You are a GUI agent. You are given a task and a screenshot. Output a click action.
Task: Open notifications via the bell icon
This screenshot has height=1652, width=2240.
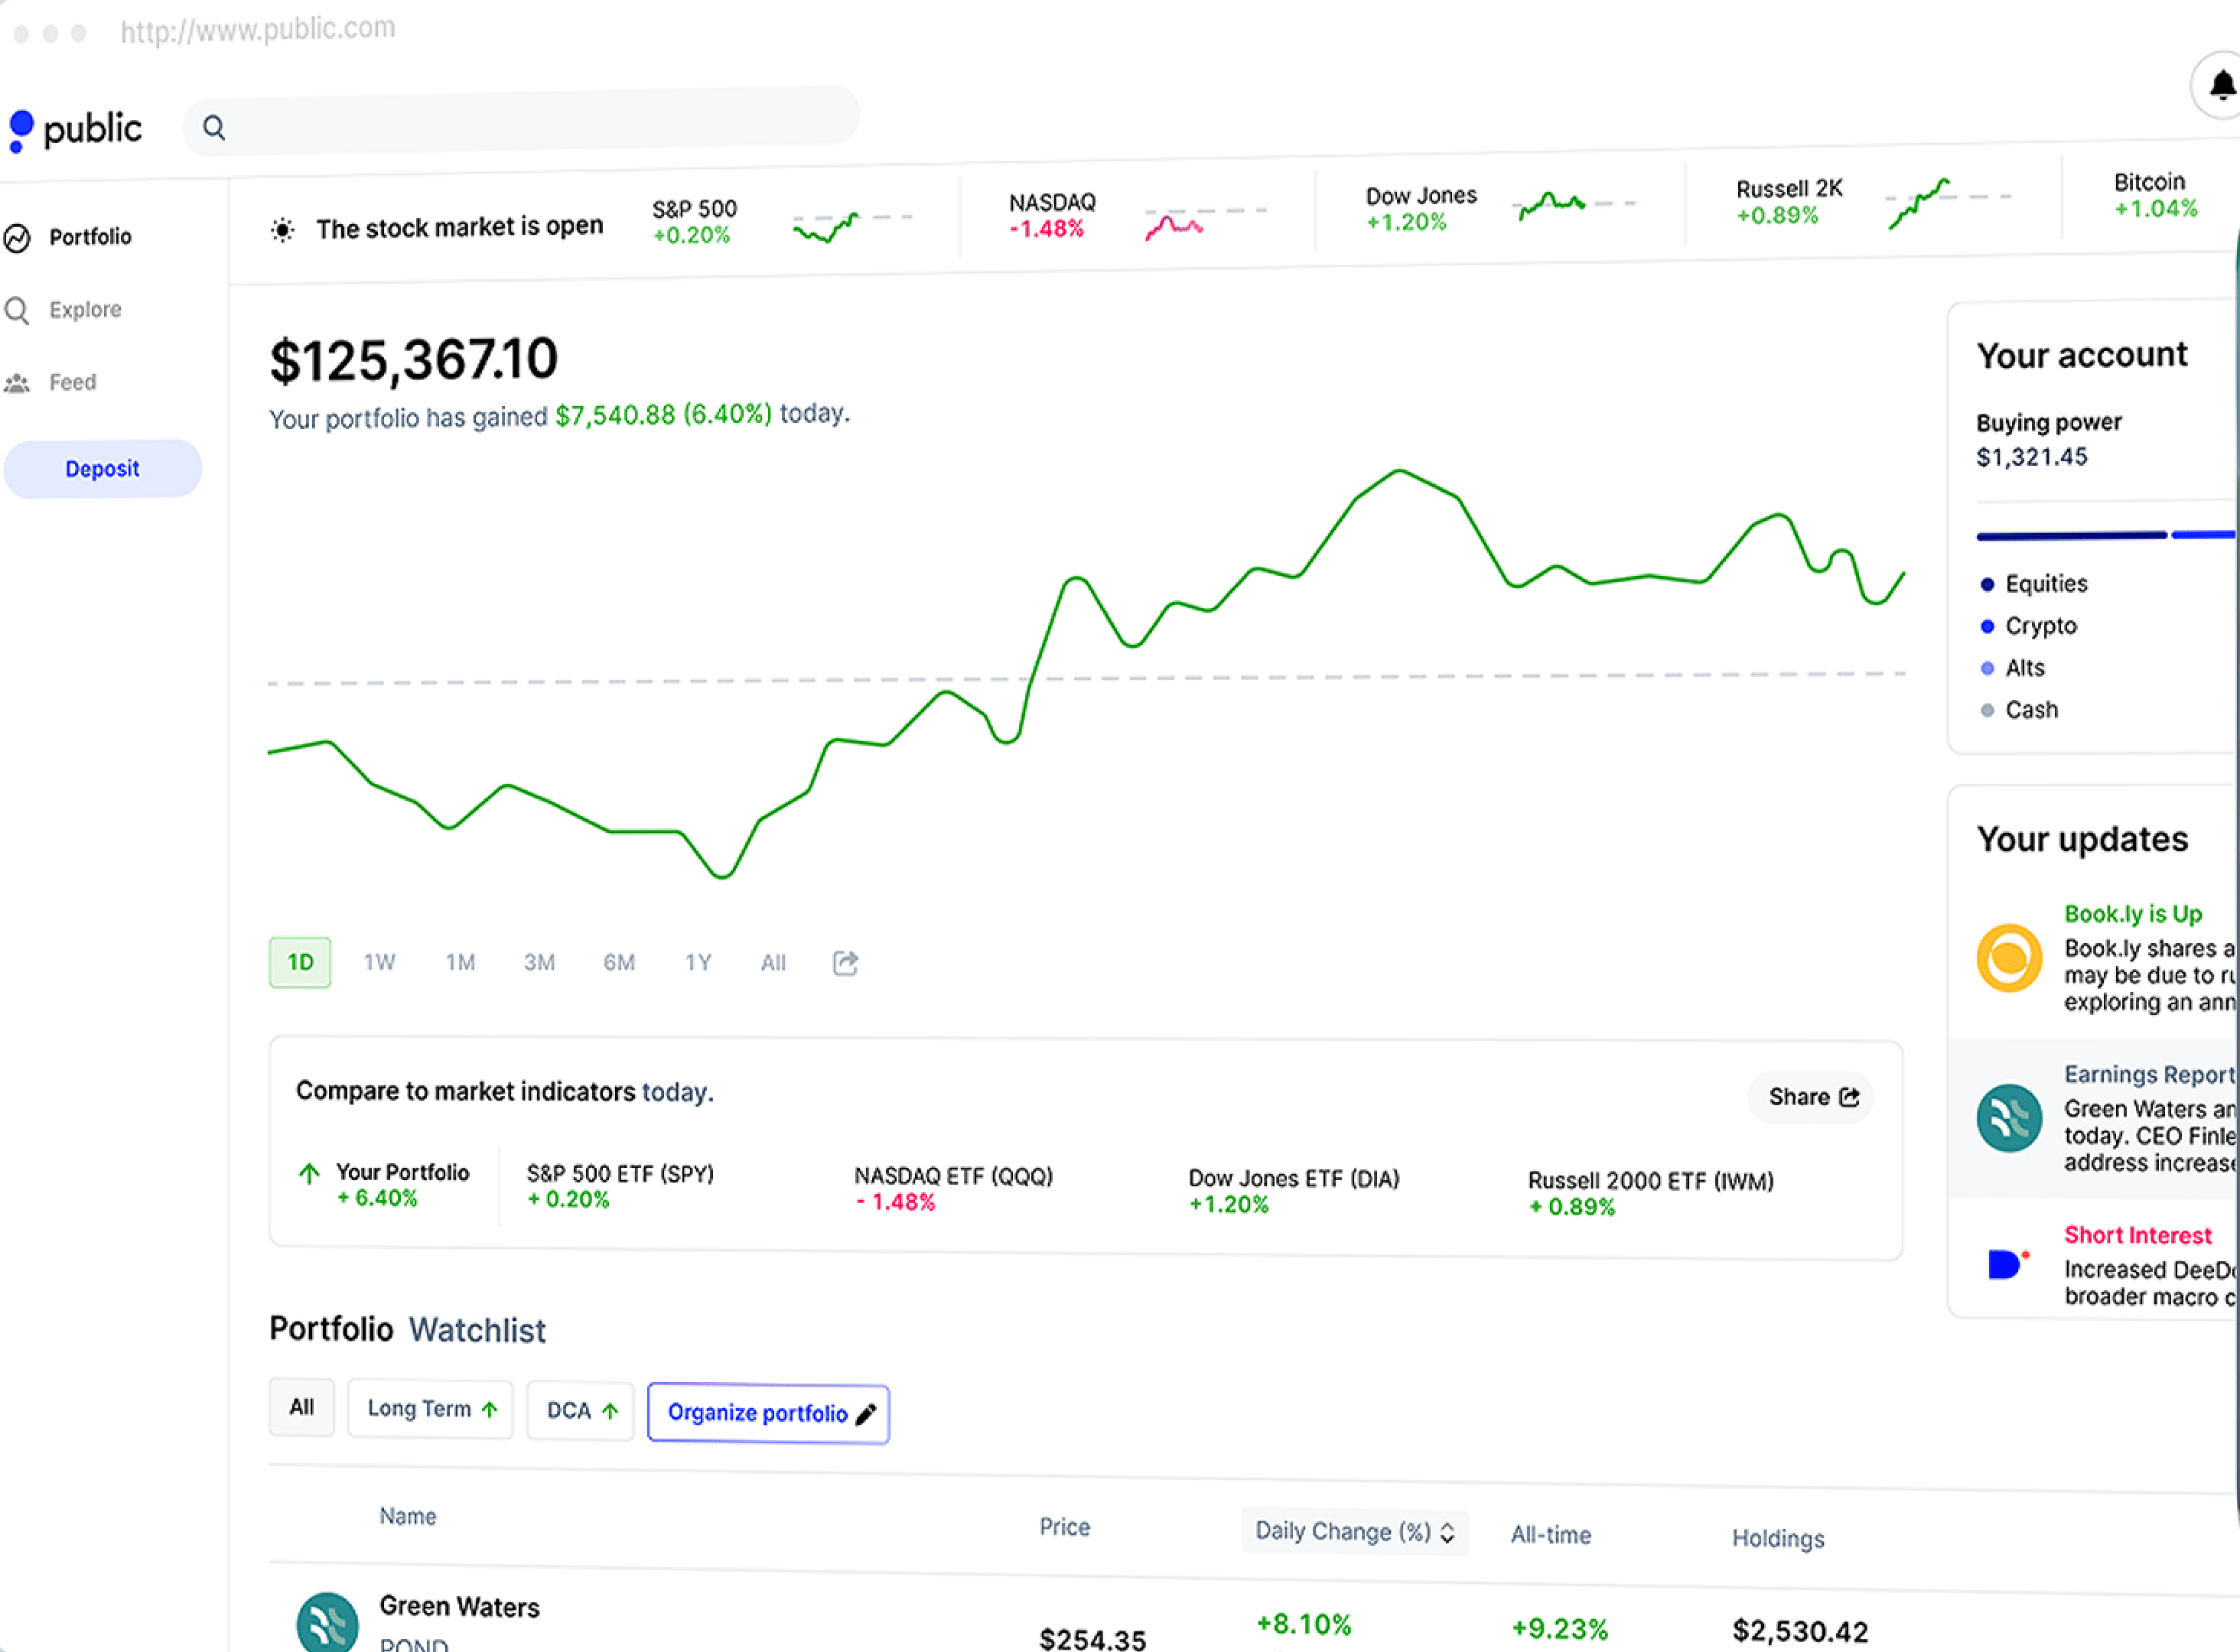tap(2222, 85)
